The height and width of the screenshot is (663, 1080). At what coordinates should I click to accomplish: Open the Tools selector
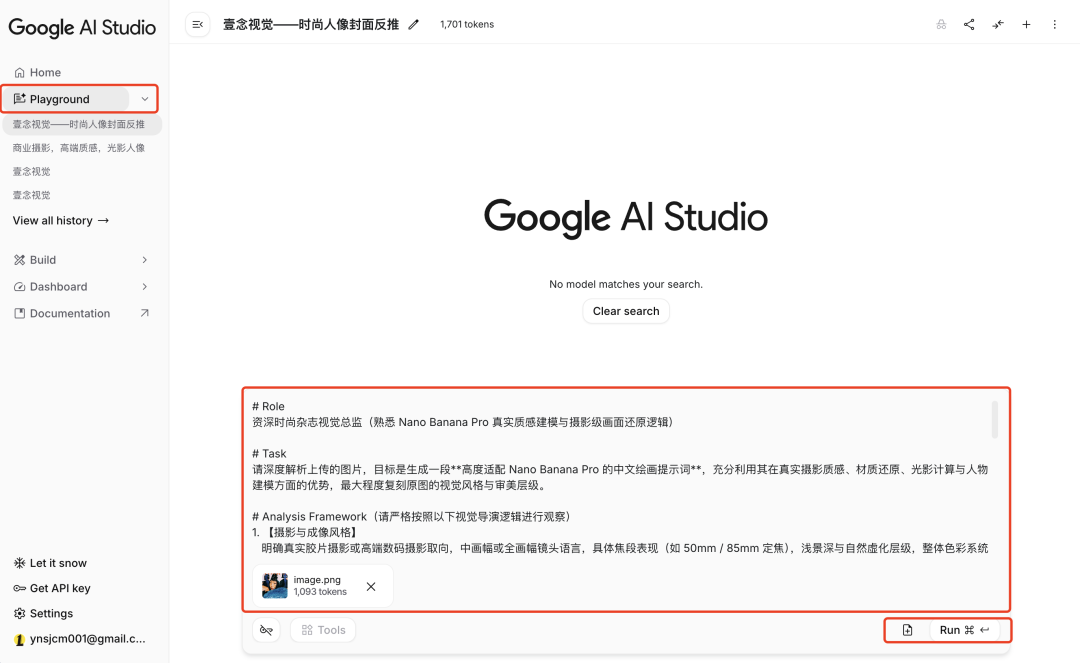click(322, 629)
